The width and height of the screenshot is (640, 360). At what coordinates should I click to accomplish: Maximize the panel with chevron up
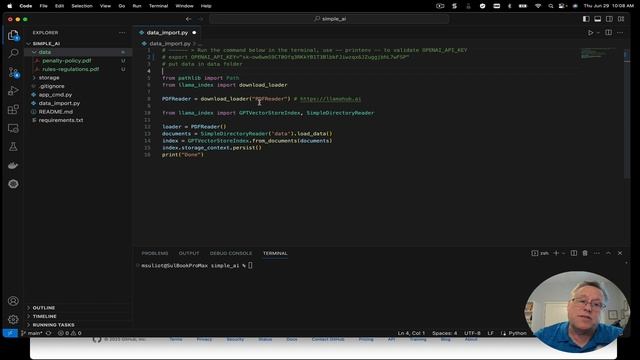(608, 253)
